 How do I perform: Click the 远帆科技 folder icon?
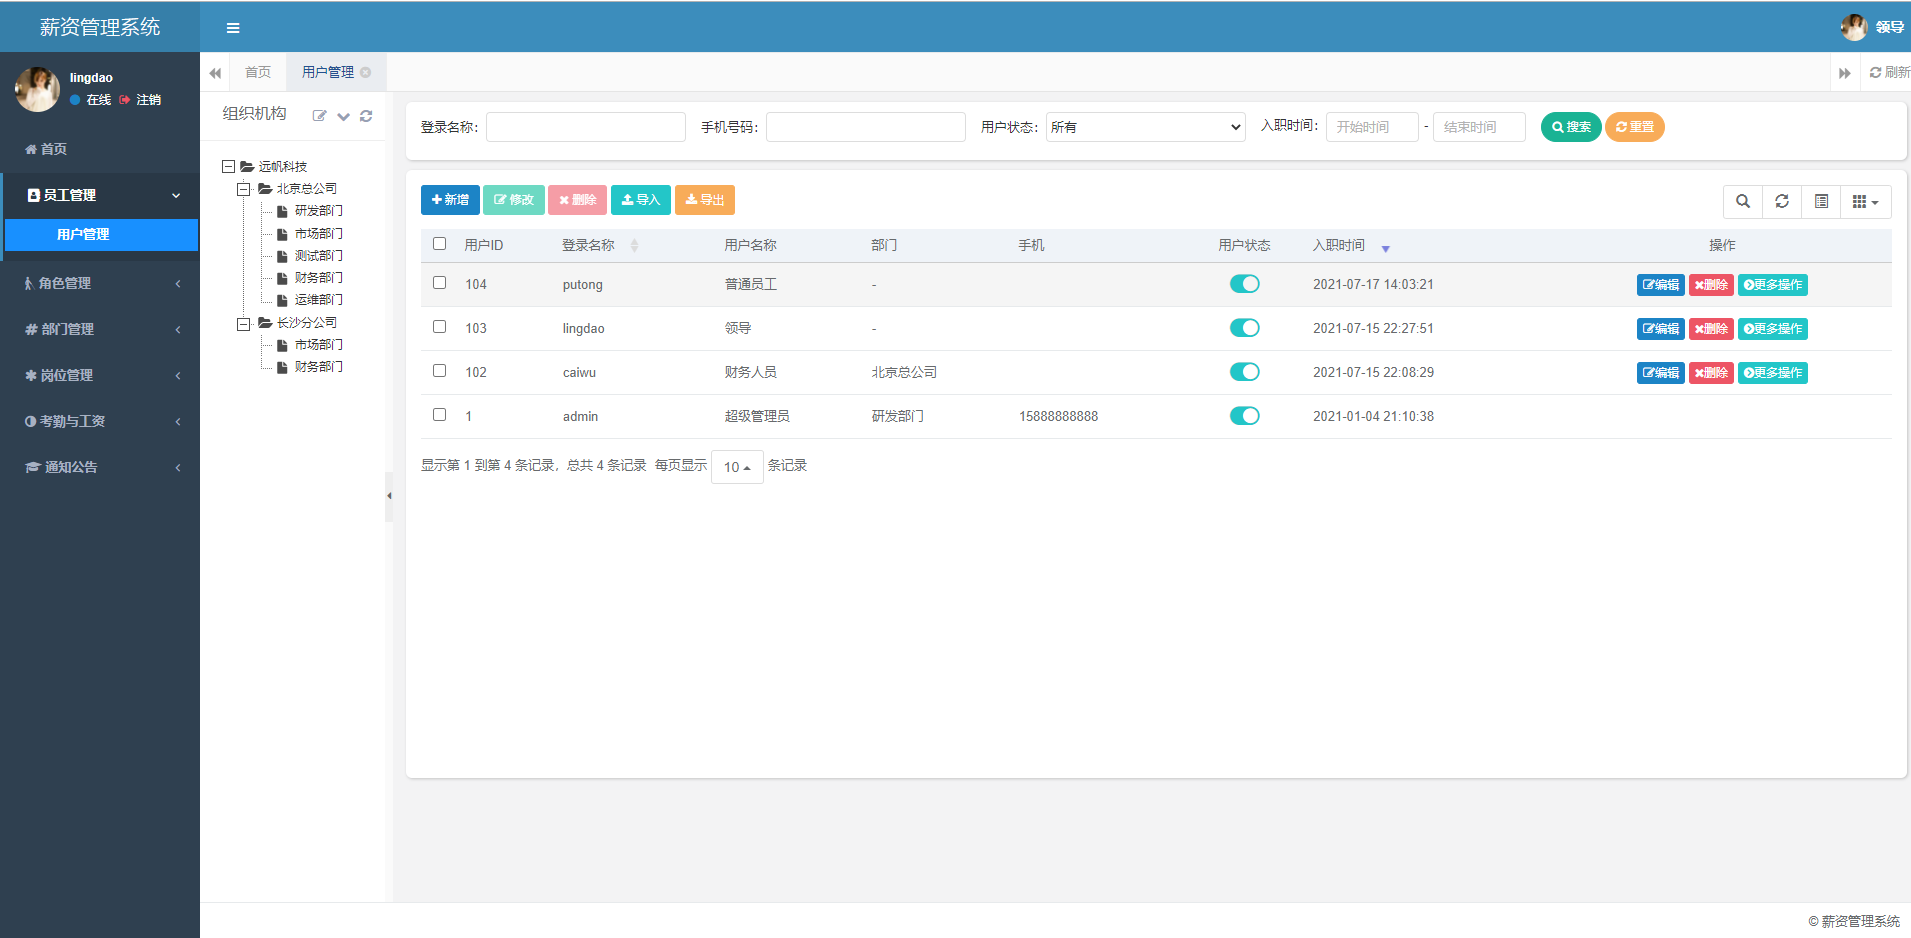pos(247,166)
